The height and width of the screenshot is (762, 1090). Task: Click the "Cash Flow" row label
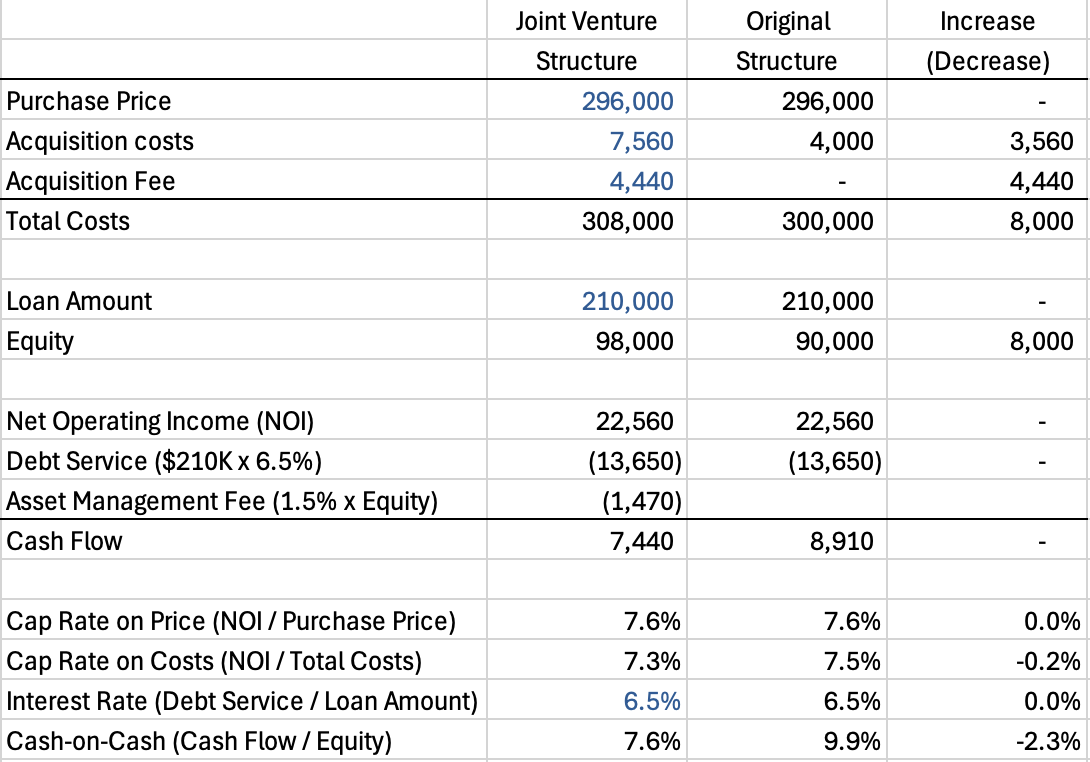click(x=64, y=541)
